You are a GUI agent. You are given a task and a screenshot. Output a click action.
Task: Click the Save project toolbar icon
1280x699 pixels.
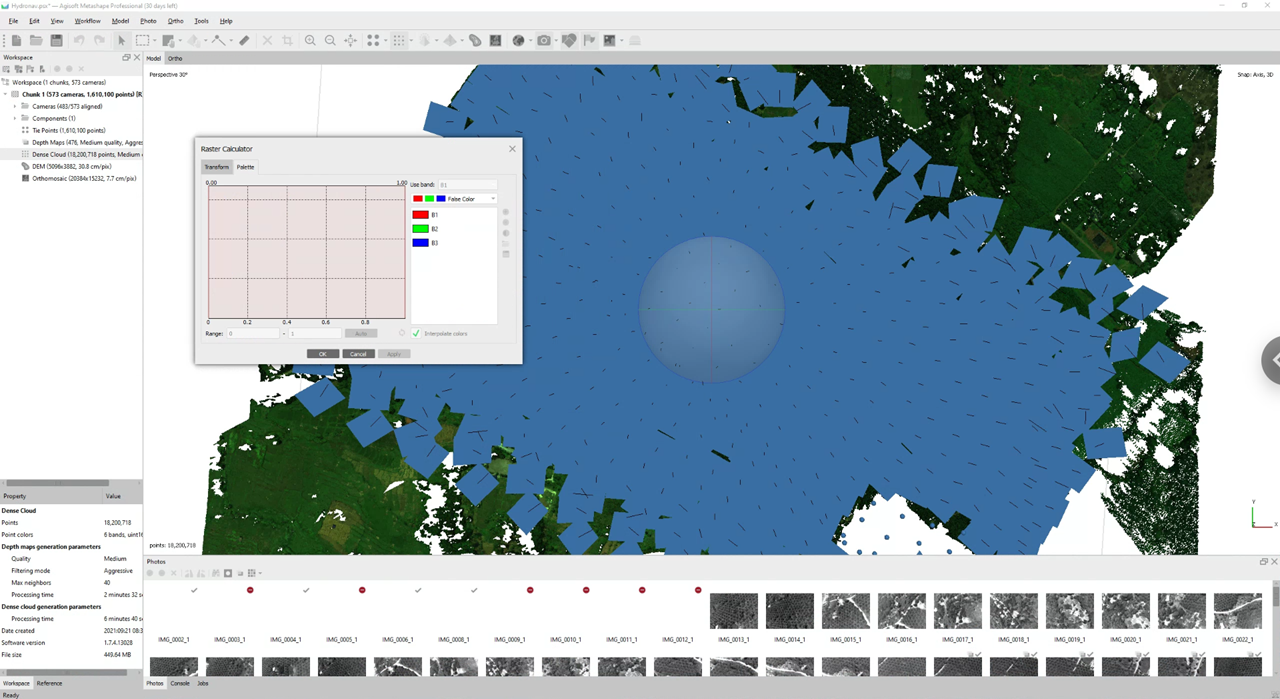click(56, 41)
